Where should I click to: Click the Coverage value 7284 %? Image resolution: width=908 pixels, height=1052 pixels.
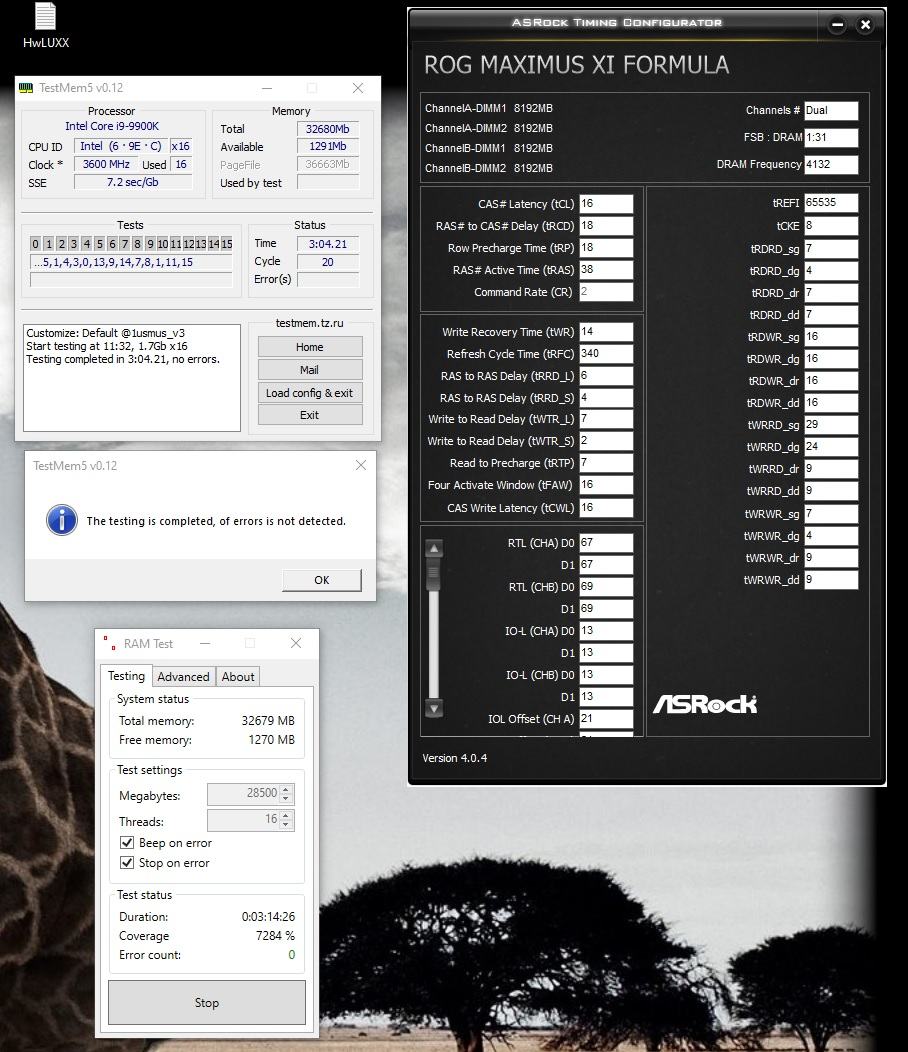pos(275,935)
